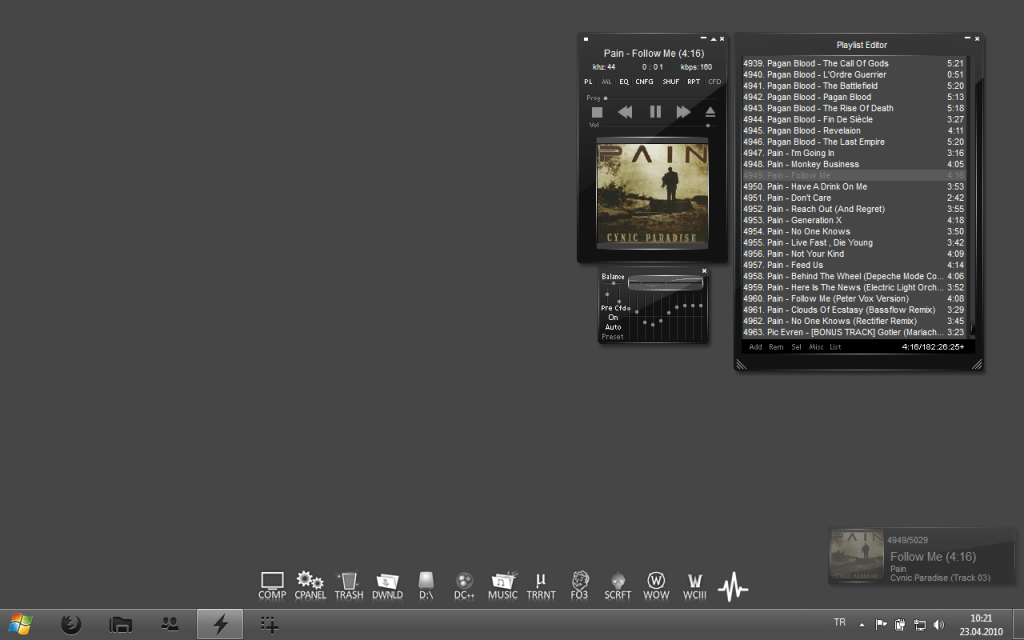Image resolution: width=1024 pixels, height=640 pixels.
Task: Click the Vol volume slider handle
Action: pos(708,125)
